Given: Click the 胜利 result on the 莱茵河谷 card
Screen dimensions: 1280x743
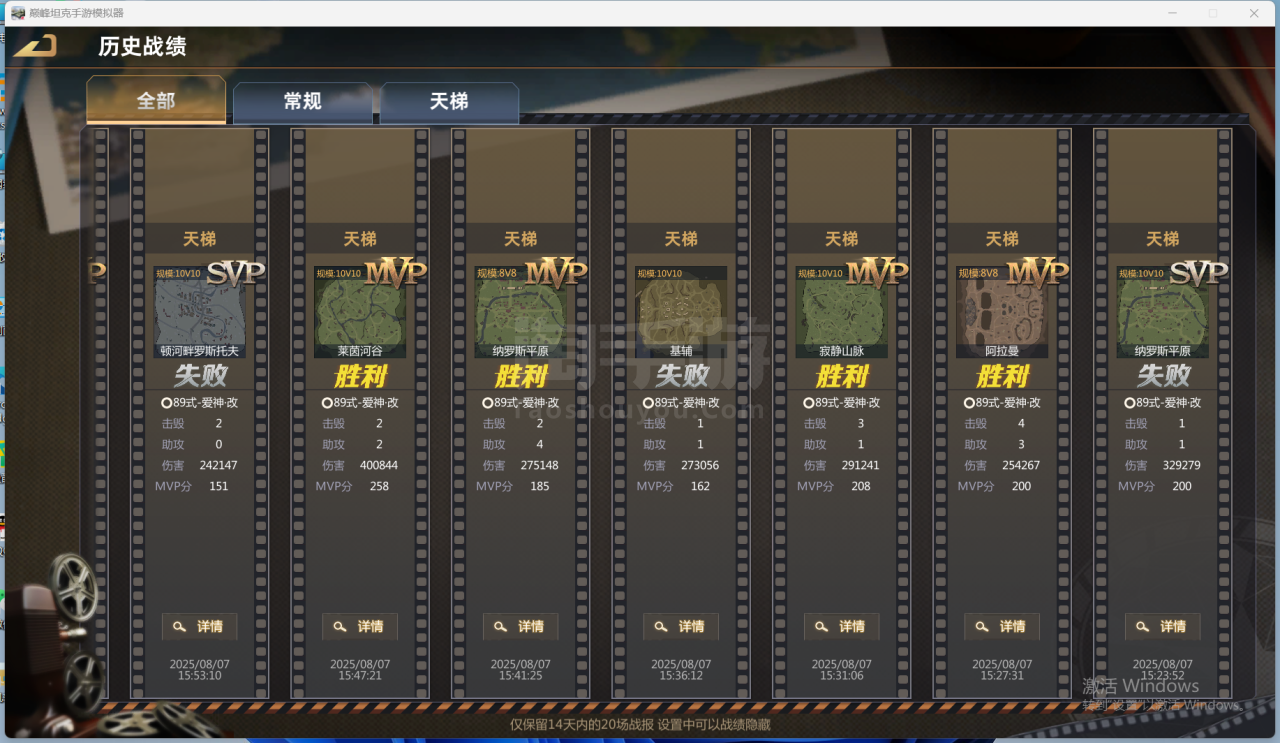Looking at the screenshot, I should (360, 376).
